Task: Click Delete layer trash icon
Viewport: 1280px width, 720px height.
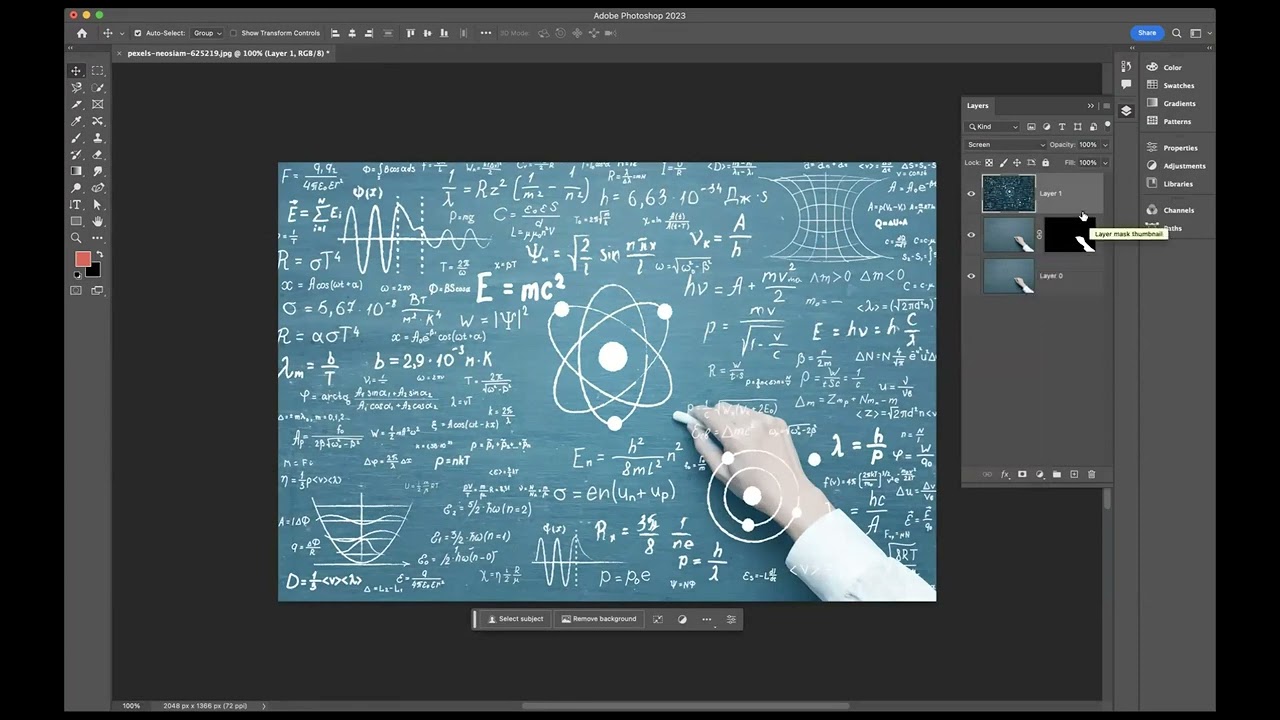Action: point(1091,474)
